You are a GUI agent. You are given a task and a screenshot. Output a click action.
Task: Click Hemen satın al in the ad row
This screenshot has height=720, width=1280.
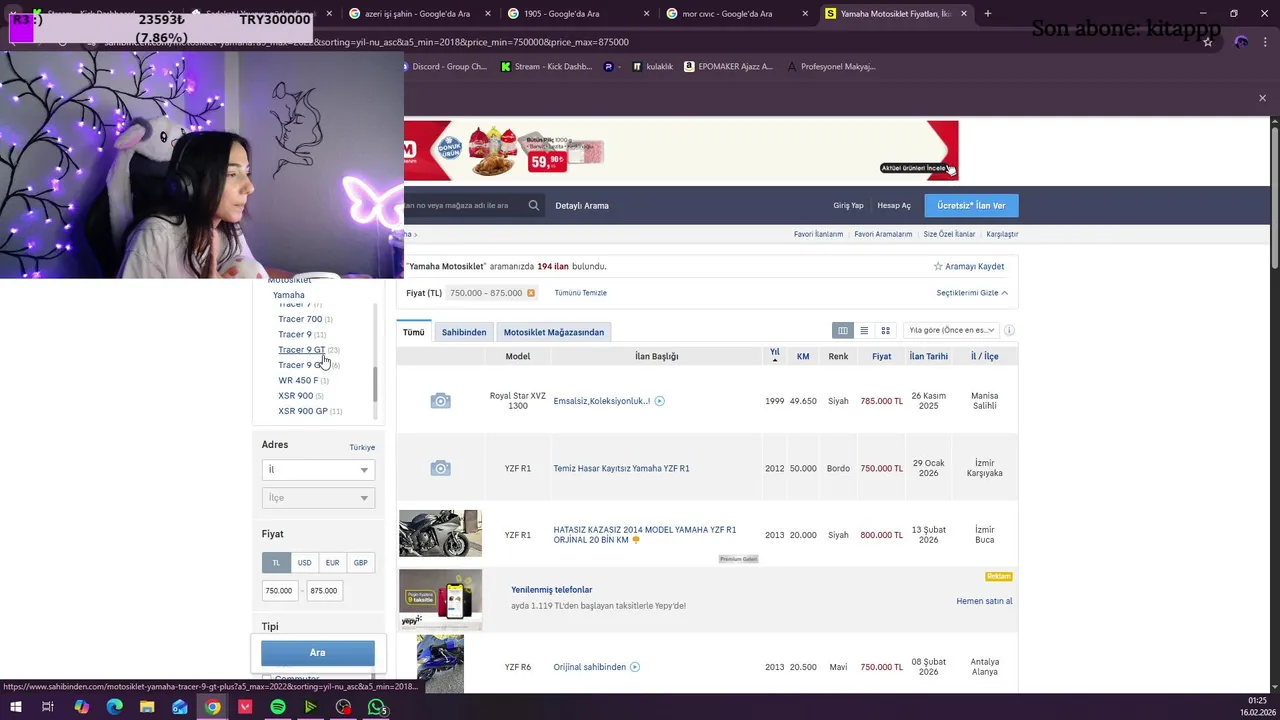click(984, 601)
